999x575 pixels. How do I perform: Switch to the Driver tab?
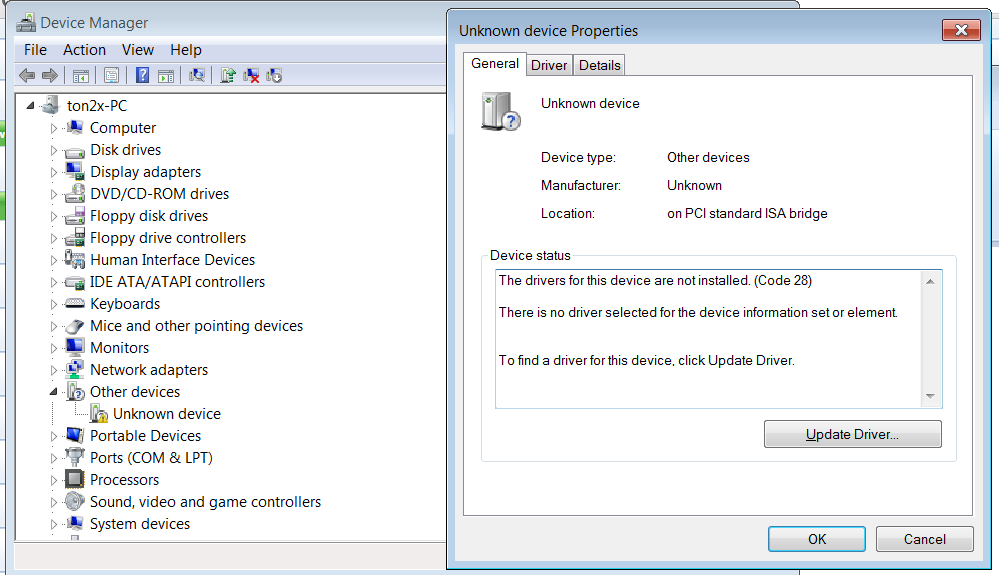pyautogui.click(x=549, y=66)
